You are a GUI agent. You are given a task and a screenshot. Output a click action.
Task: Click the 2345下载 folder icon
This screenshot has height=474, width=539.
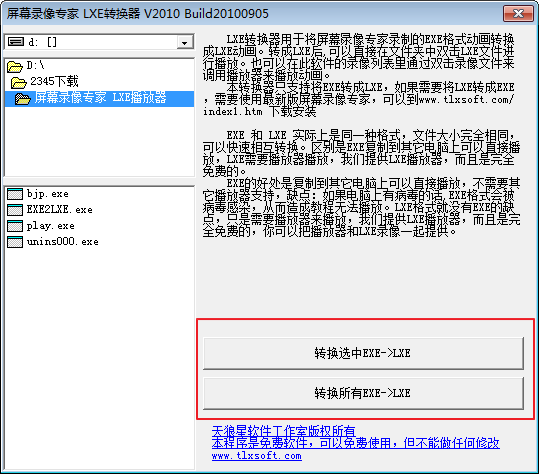coord(19,82)
